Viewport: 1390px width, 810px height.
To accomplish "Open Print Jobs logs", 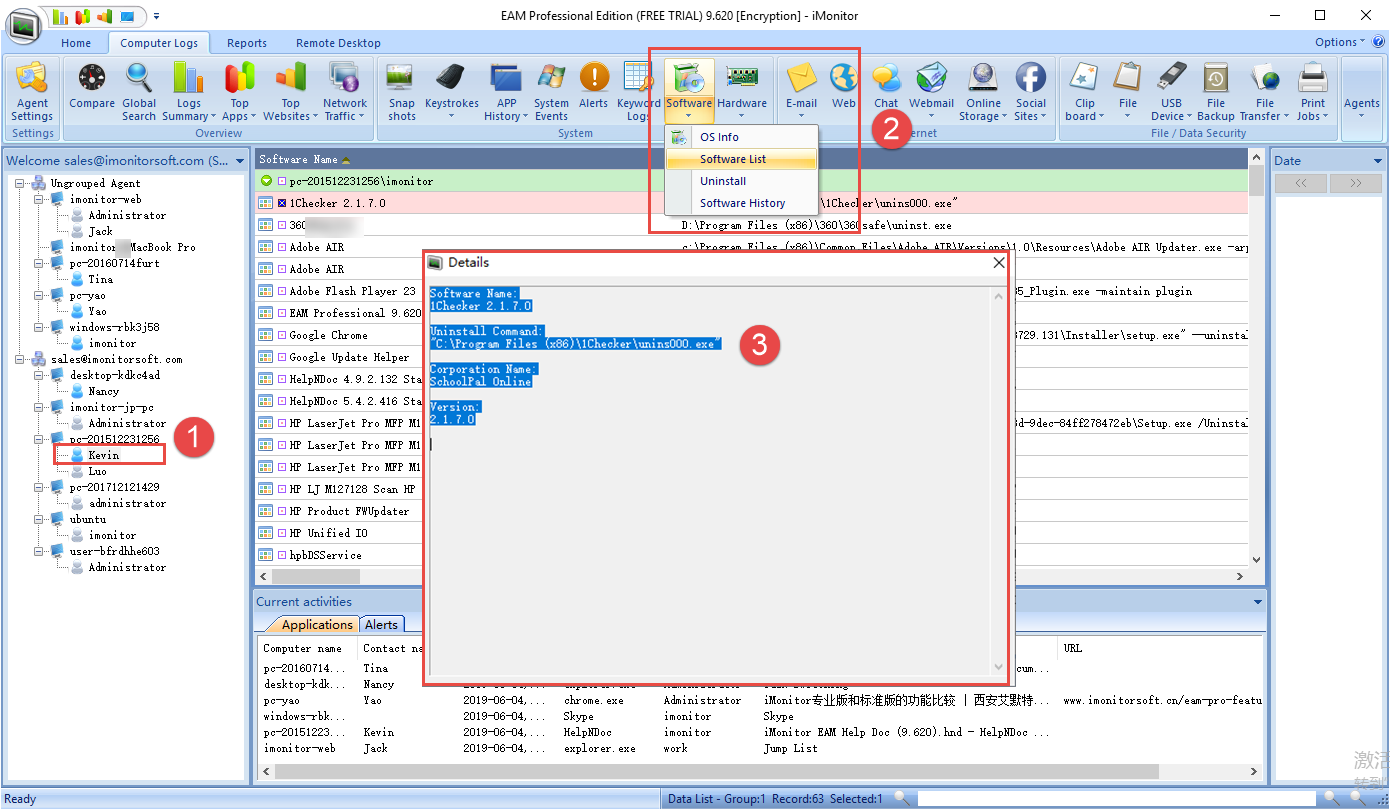I will [x=1313, y=92].
